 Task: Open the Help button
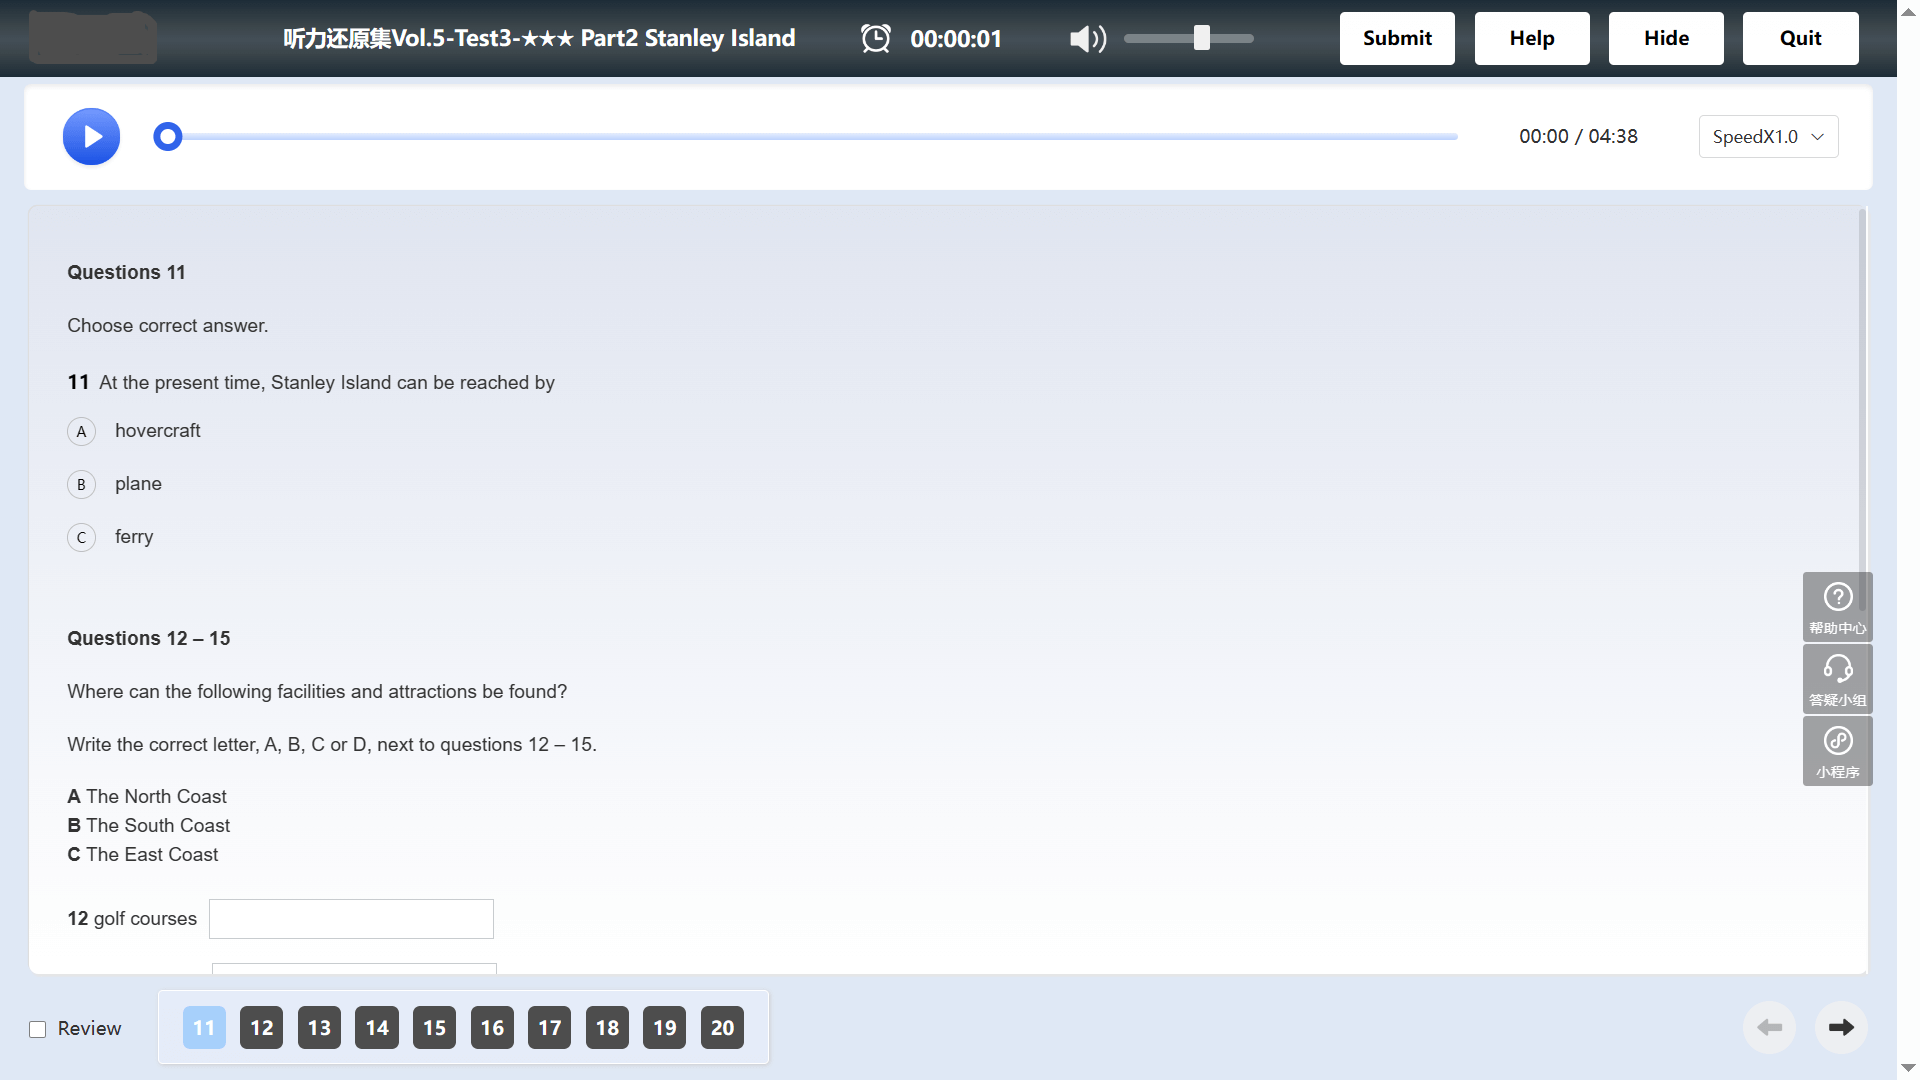point(1532,38)
